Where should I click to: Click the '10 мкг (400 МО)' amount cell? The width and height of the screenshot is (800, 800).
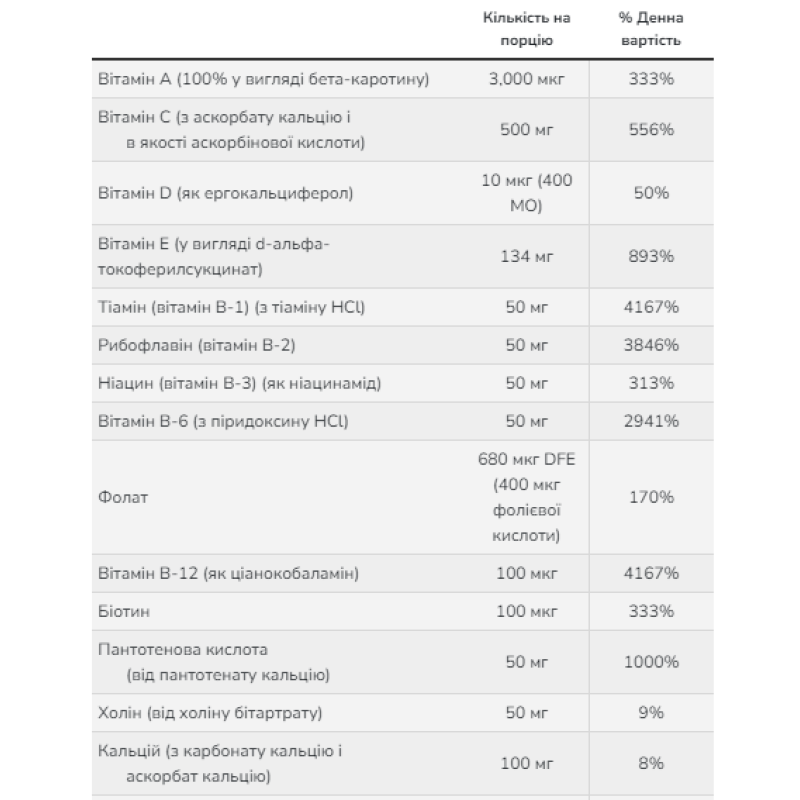pyautogui.click(x=527, y=193)
